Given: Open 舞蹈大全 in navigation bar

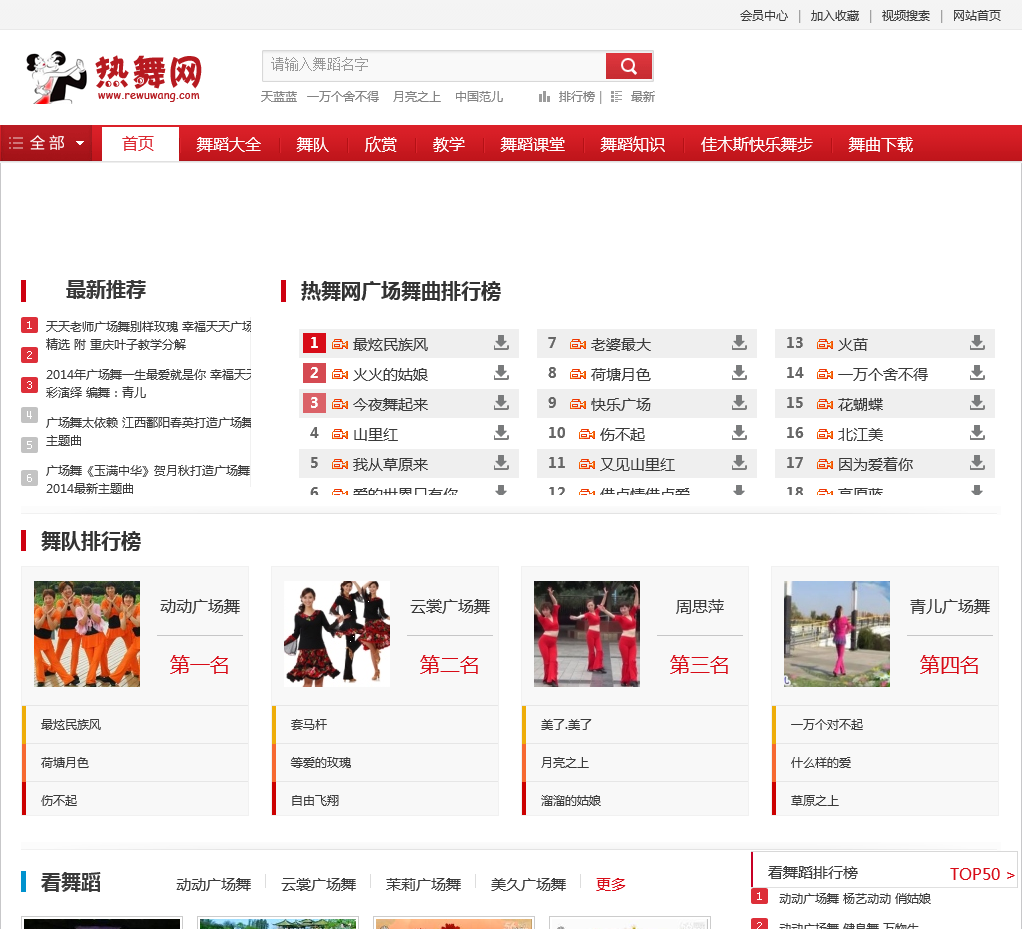Looking at the screenshot, I should click(x=228, y=145).
